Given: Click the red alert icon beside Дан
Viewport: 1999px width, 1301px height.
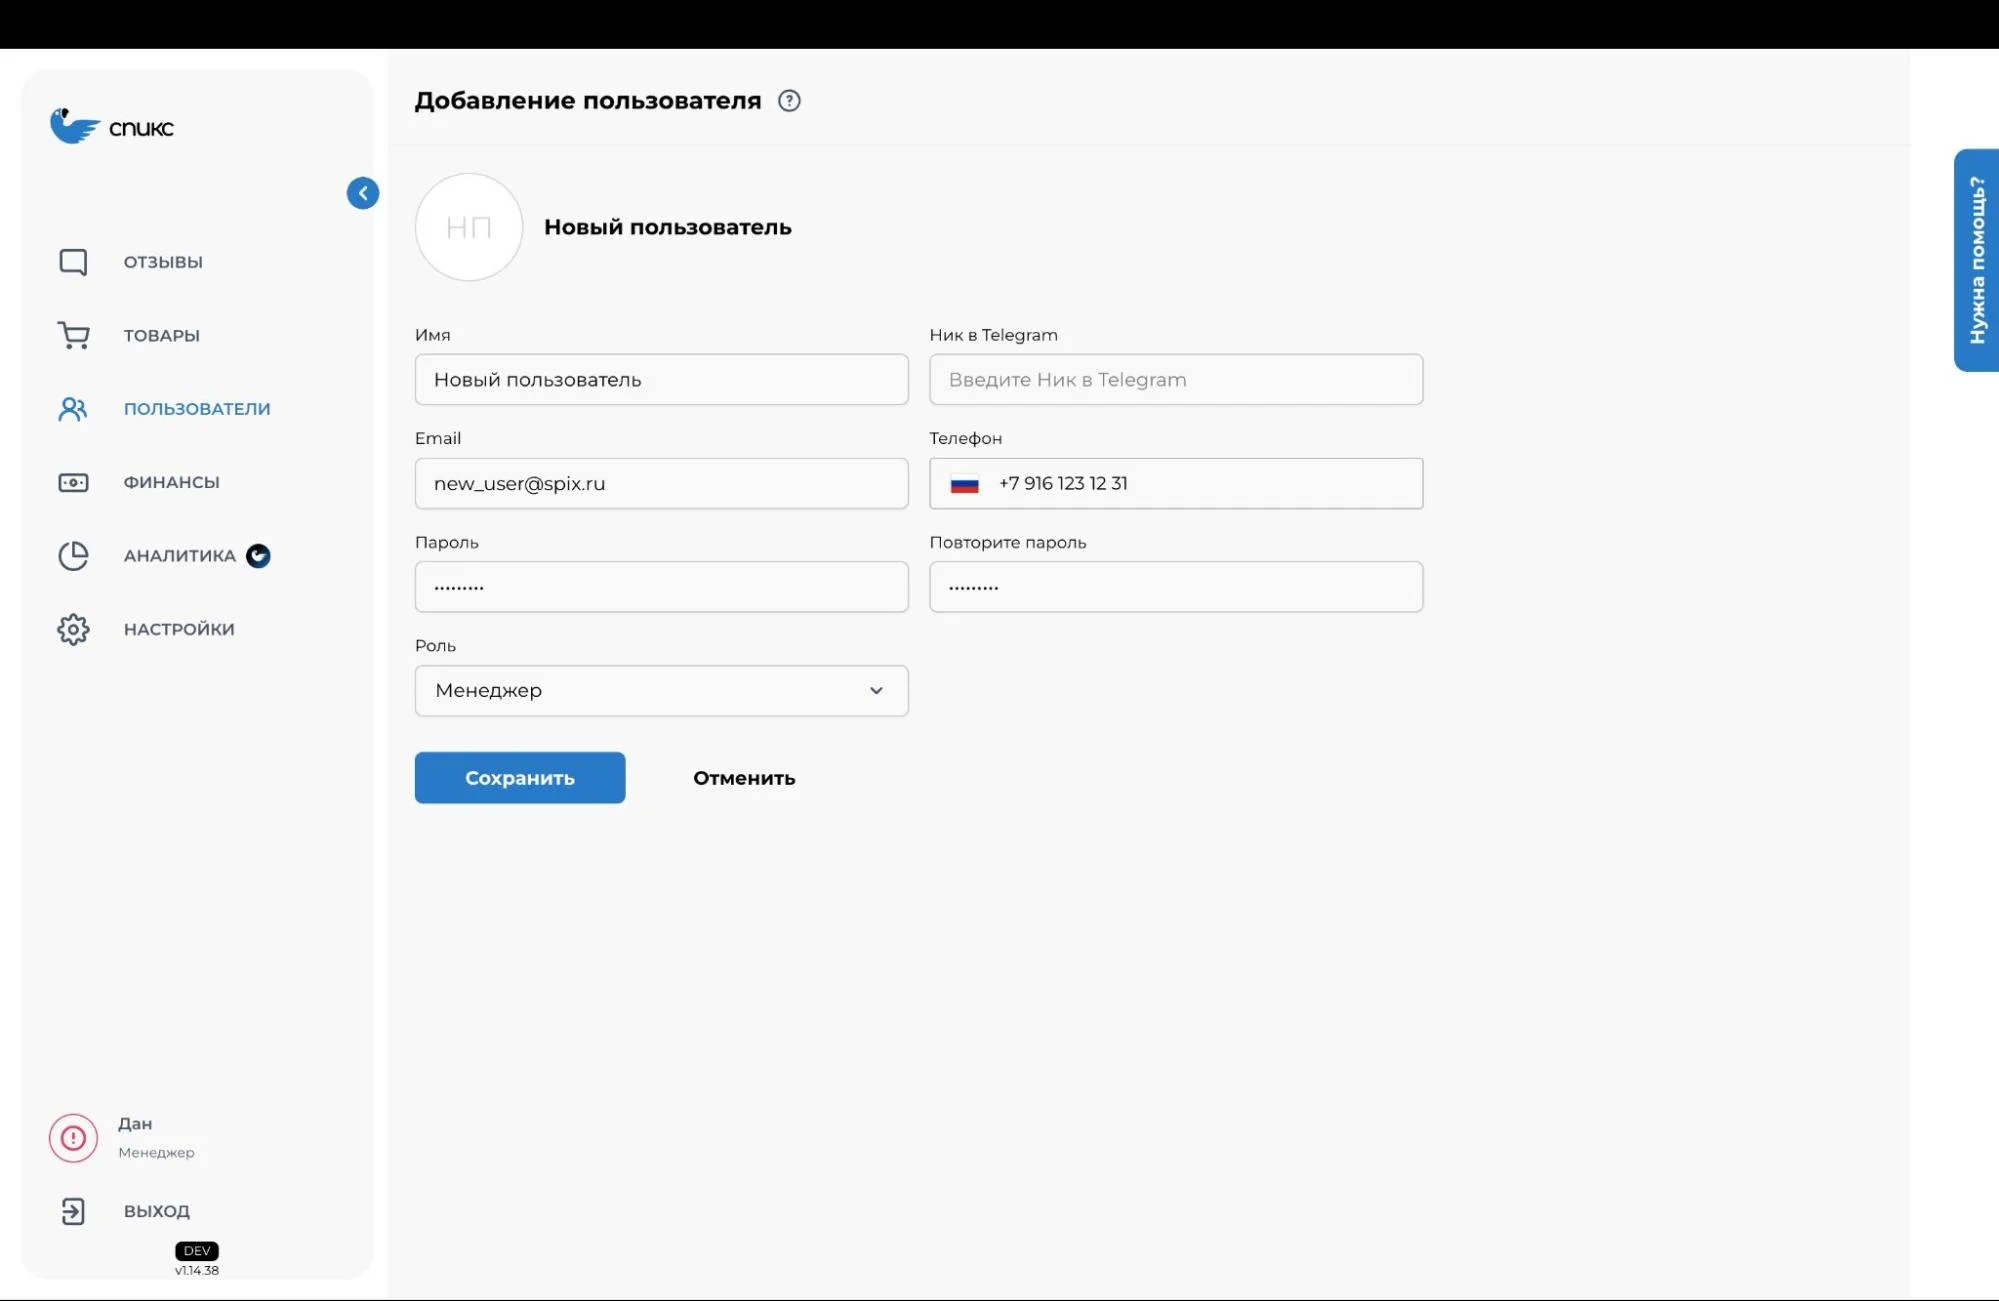Looking at the screenshot, I should pyautogui.click(x=73, y=1138).
